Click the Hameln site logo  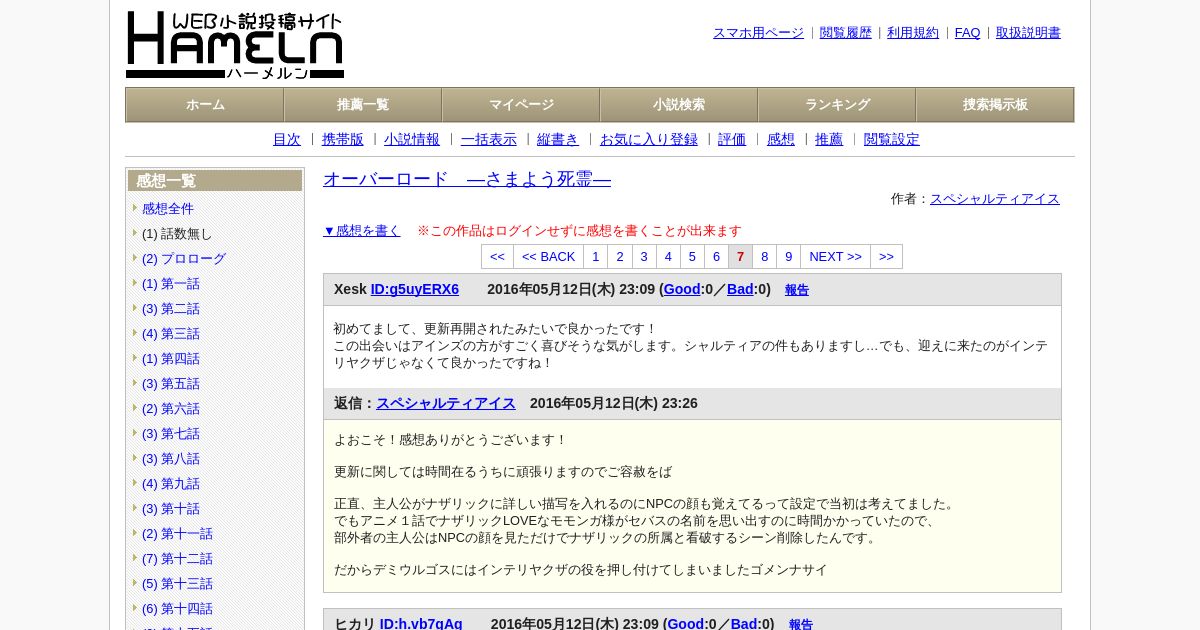tap(235, 45)
